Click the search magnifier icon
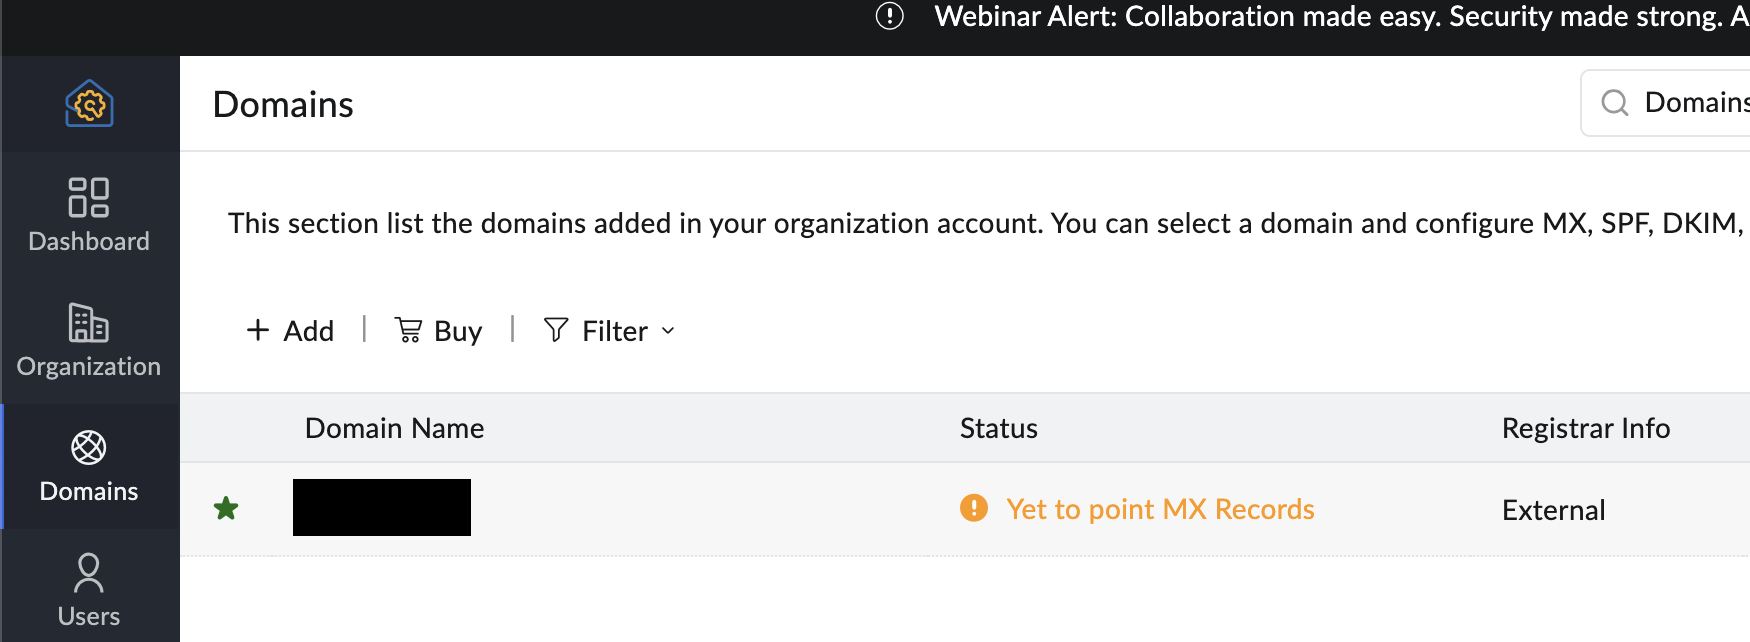Image resolution: width=1750 pixels, height=642 pixels. 1614,103
